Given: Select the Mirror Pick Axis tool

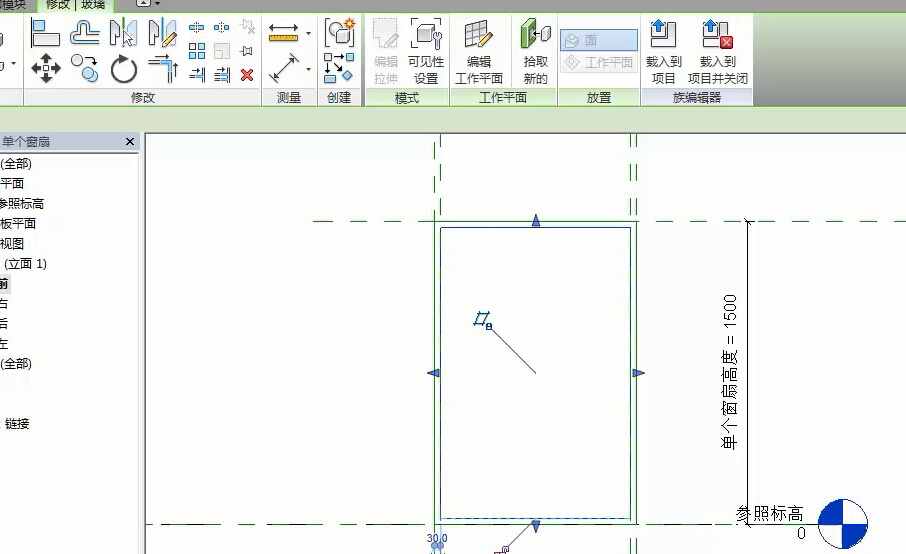Looking at the screenshot, I should tap(123, 33).
